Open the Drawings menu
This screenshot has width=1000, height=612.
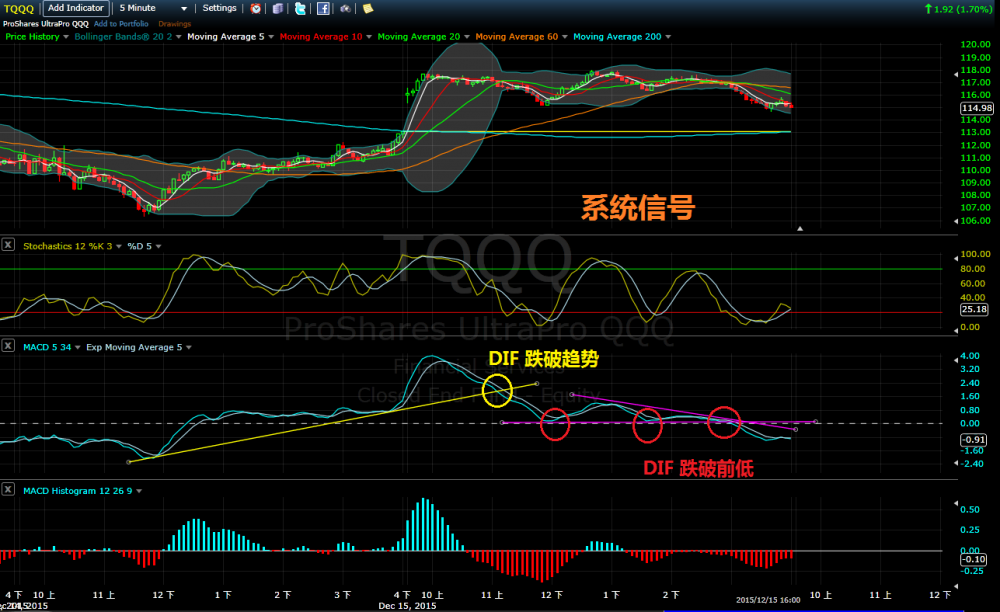(175, 23)
